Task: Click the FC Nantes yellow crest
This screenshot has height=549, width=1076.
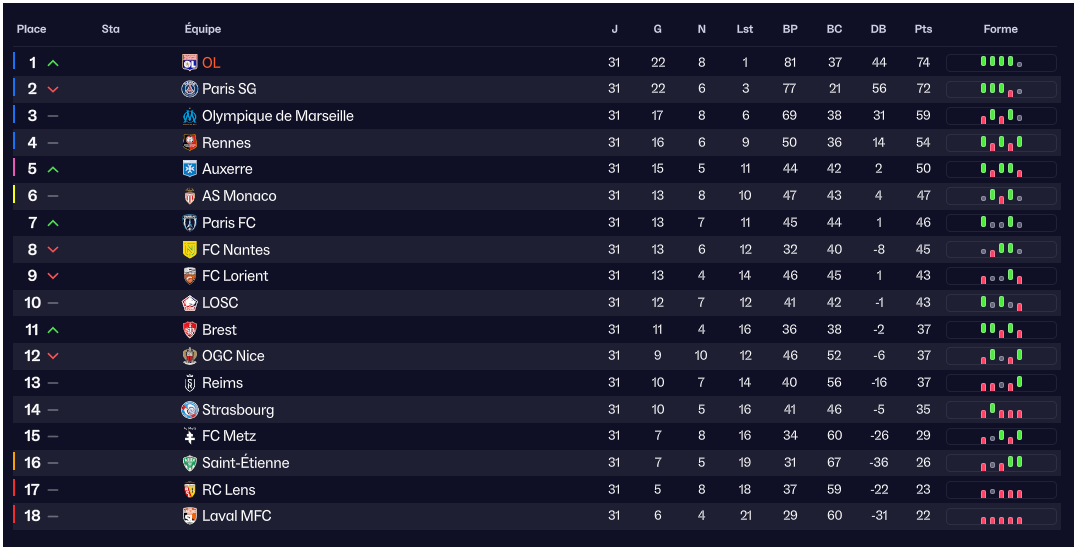Action: pyautogui.click(x=190, y=250)
